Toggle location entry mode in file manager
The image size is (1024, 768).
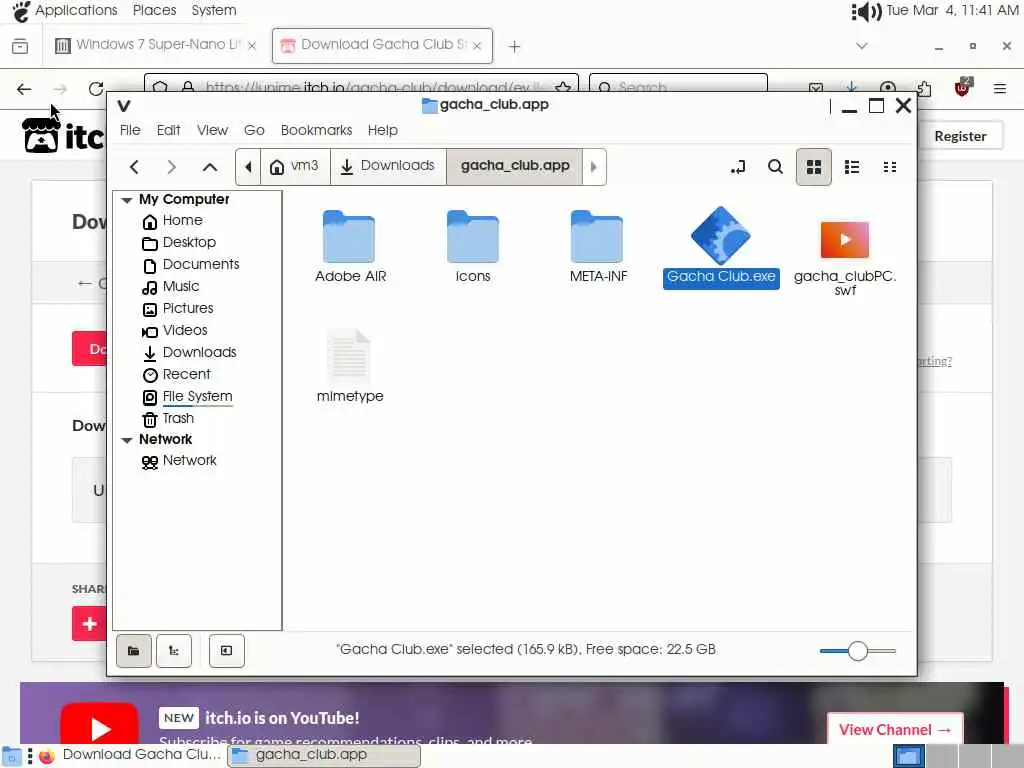(x=738, y=167)
